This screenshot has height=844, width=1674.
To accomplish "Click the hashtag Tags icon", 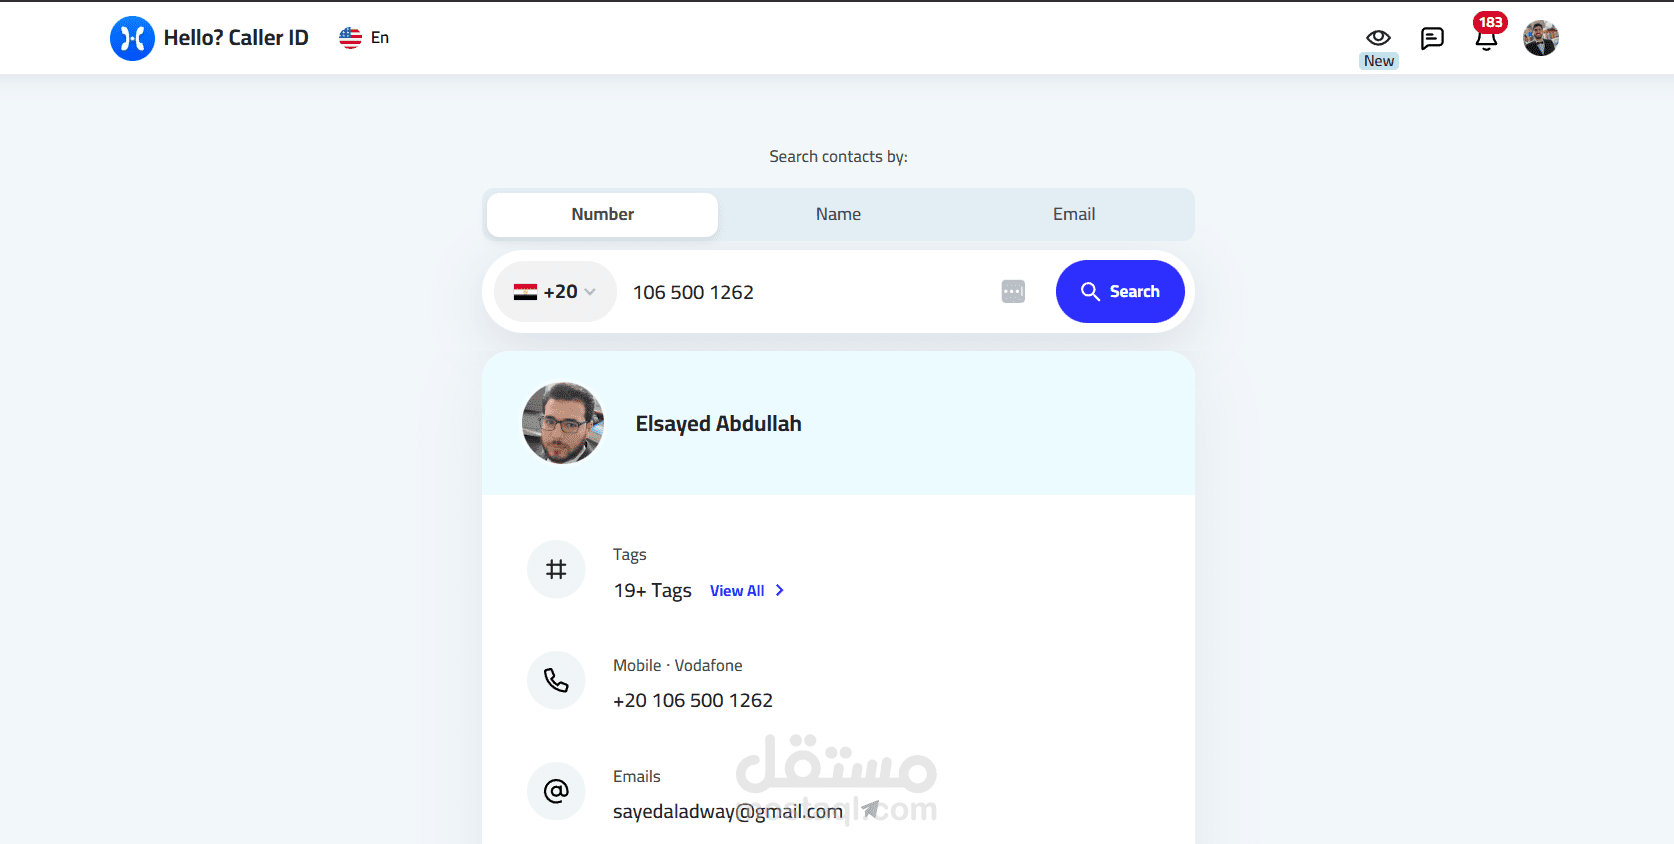I will point(556,569).
